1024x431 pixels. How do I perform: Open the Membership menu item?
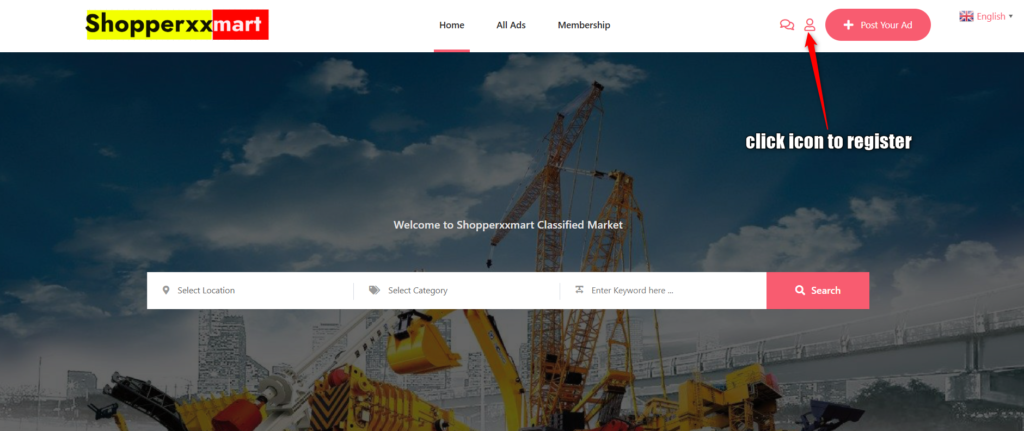tap(584, 25)
